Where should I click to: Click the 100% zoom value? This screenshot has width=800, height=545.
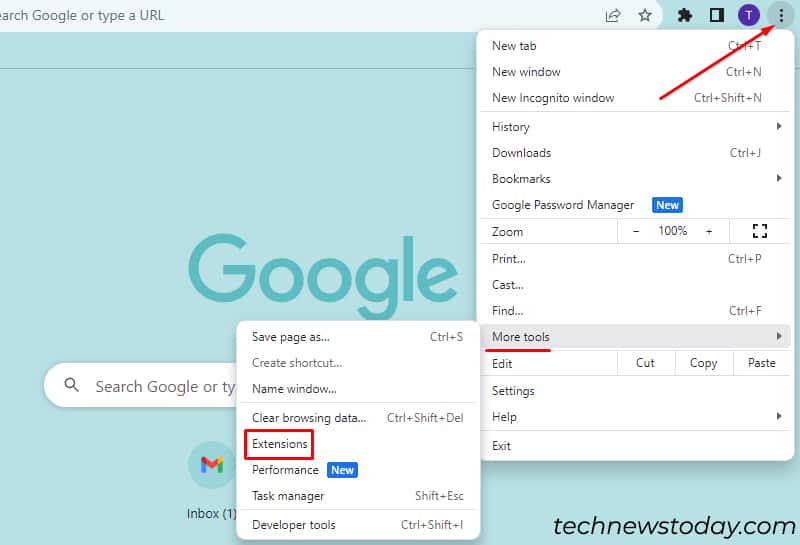point(672,231)
